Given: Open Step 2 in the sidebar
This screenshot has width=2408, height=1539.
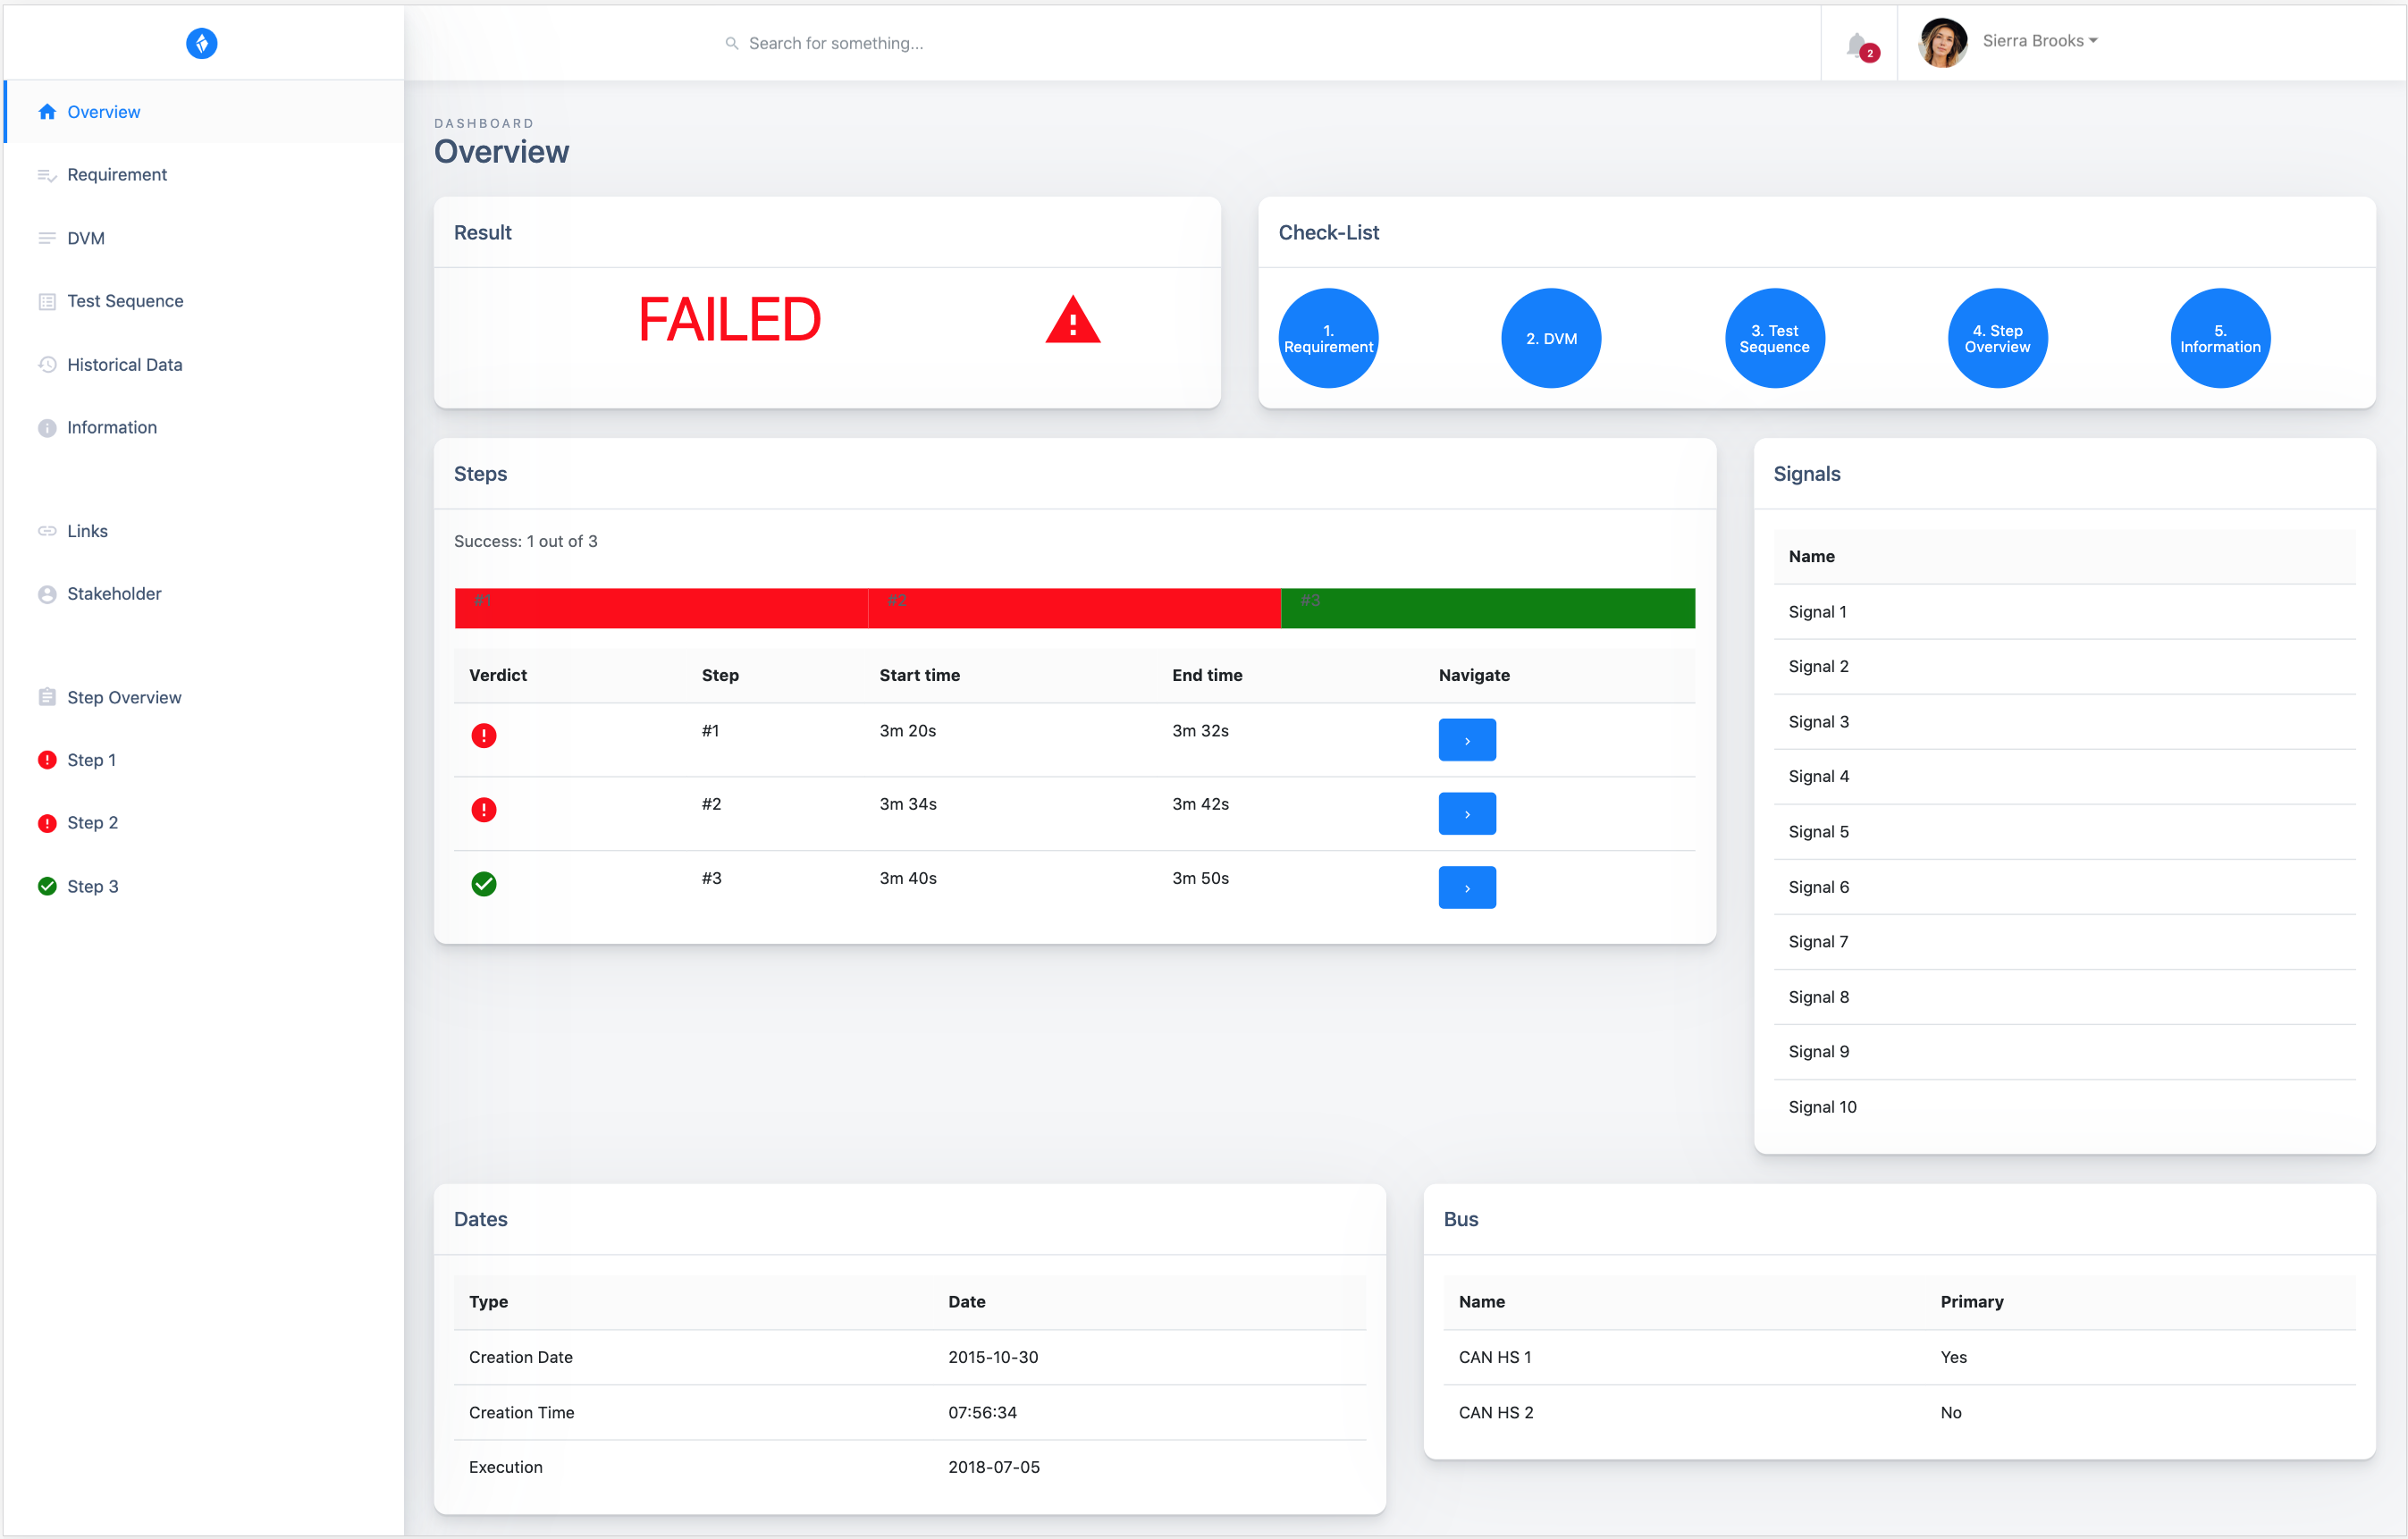Looking at the screenshot, I should (x=204, y=823).
